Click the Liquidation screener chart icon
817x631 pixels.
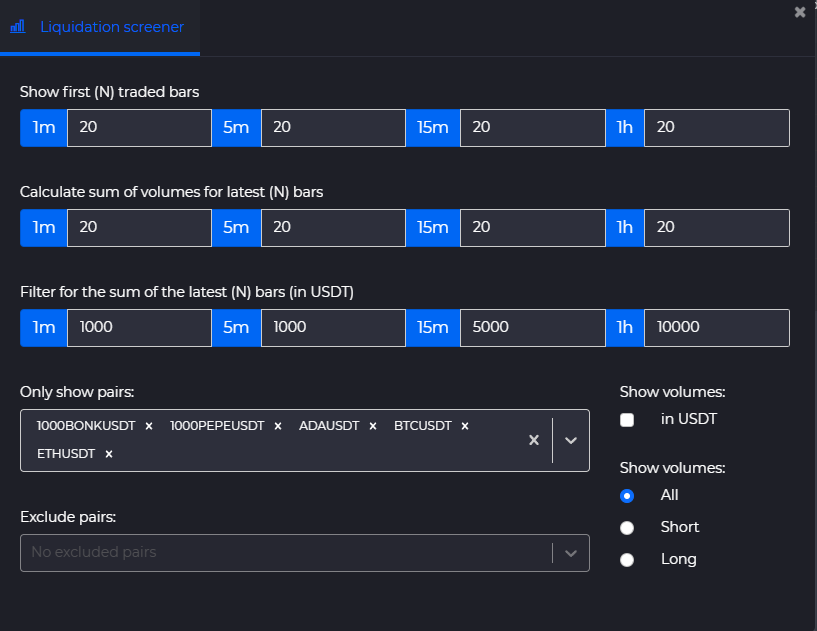point(18,27)
